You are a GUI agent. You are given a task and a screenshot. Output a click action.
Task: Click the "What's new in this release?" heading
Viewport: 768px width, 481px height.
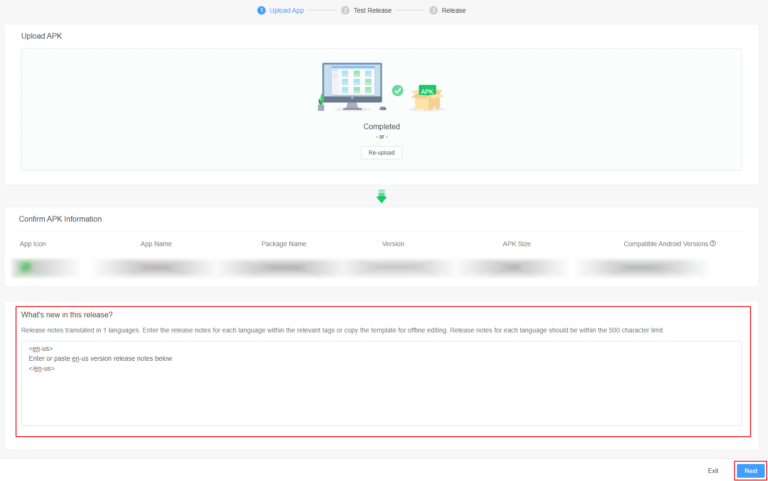[67, 315]
